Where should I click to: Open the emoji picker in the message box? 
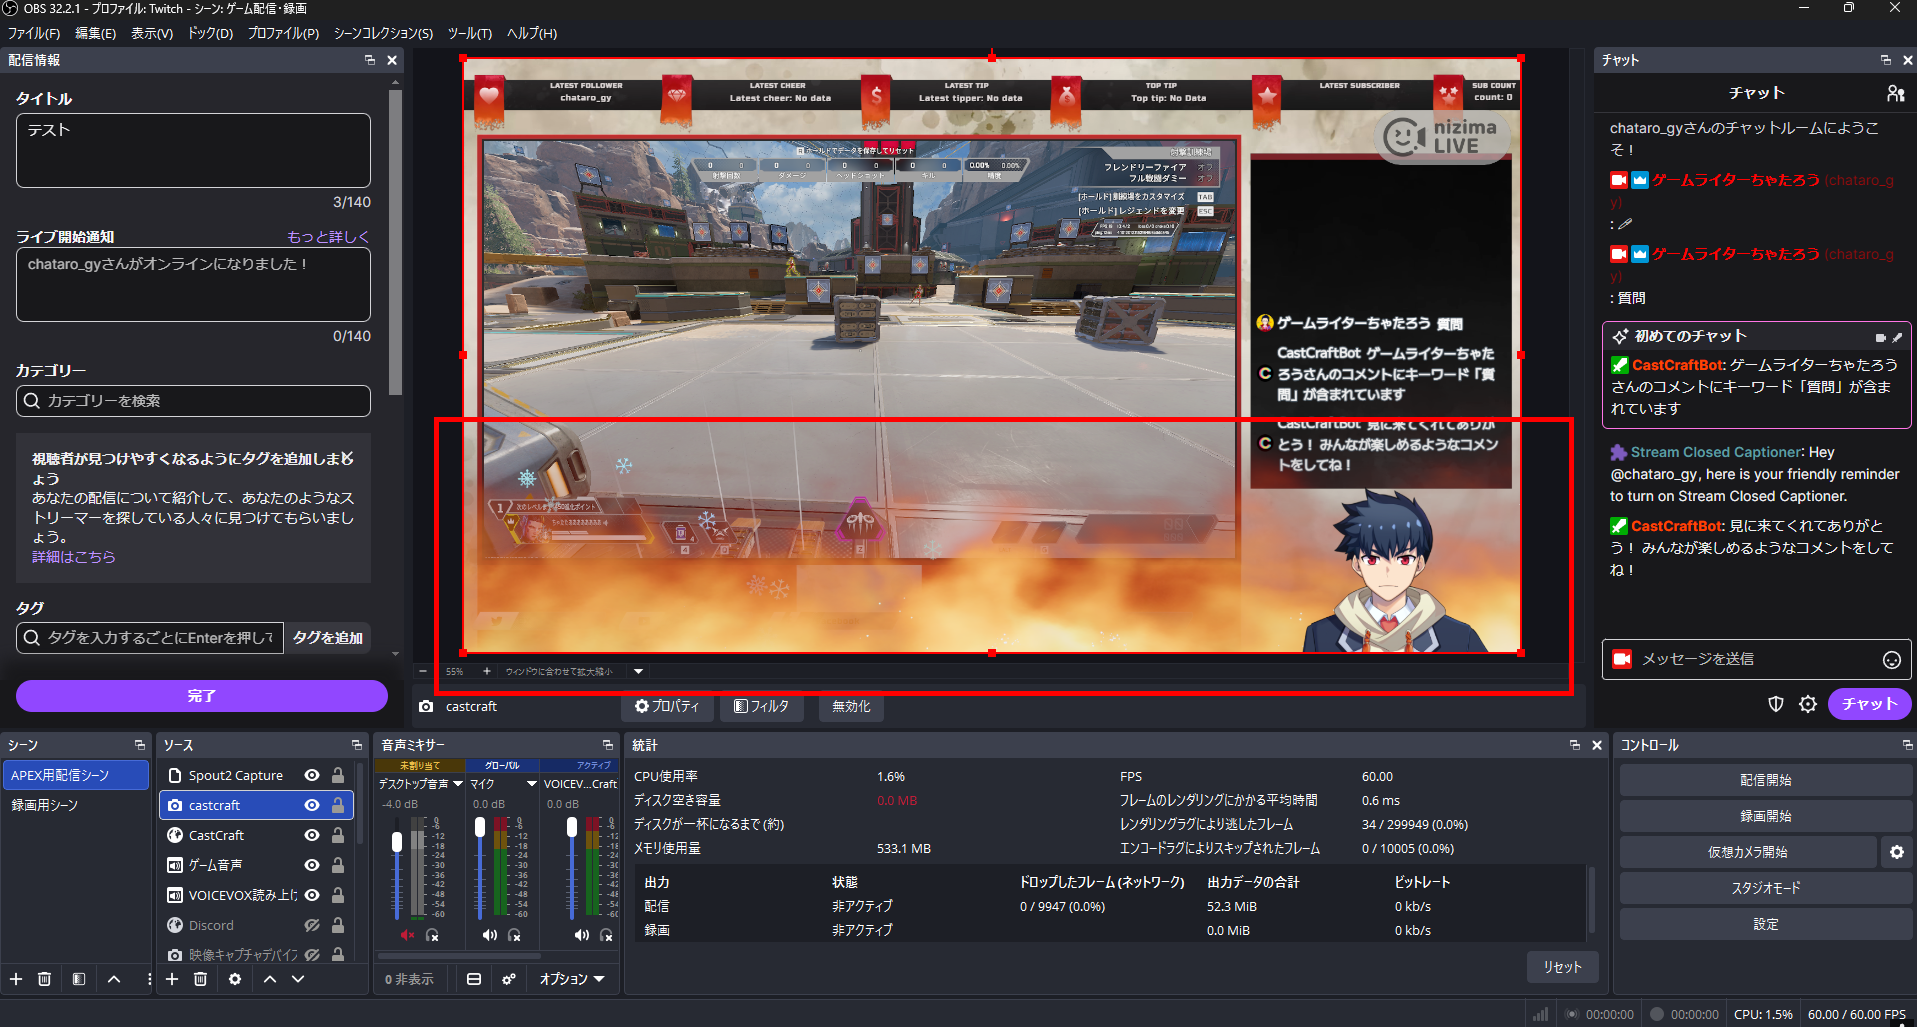(x=1891, y=659)
